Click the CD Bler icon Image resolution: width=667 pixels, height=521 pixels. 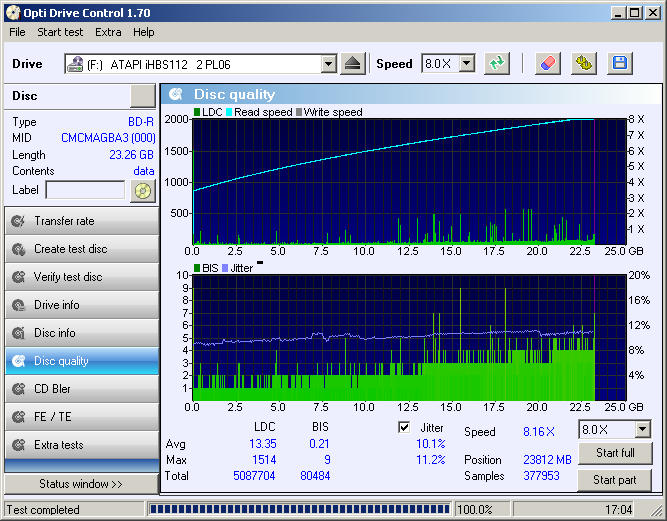(x=18, y=389)
